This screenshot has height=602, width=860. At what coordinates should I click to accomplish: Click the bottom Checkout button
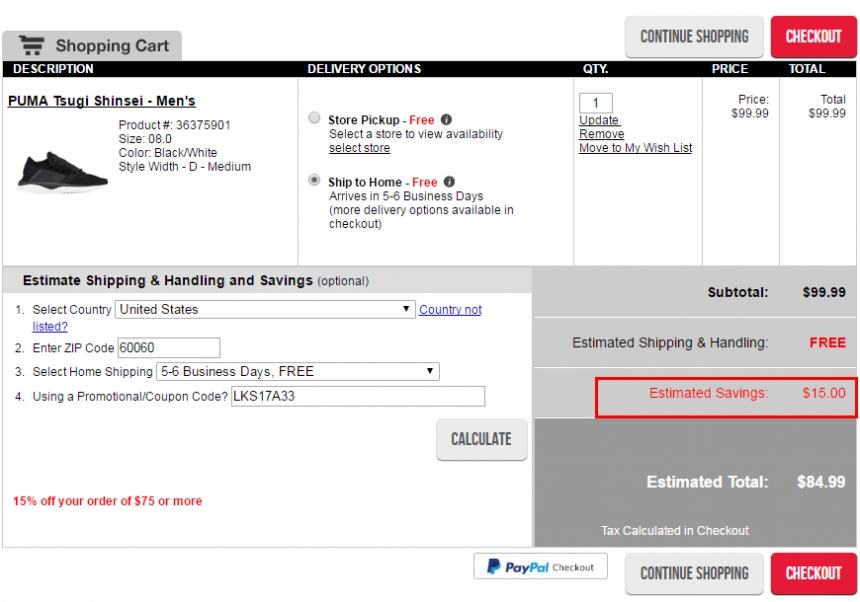813,573
